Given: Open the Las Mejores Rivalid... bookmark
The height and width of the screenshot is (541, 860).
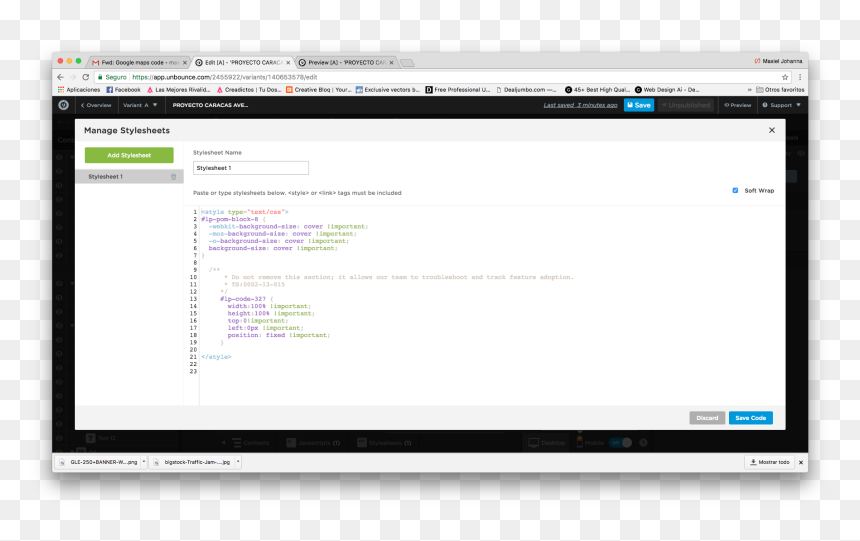Looking at the screenshot, I should 178,89.
